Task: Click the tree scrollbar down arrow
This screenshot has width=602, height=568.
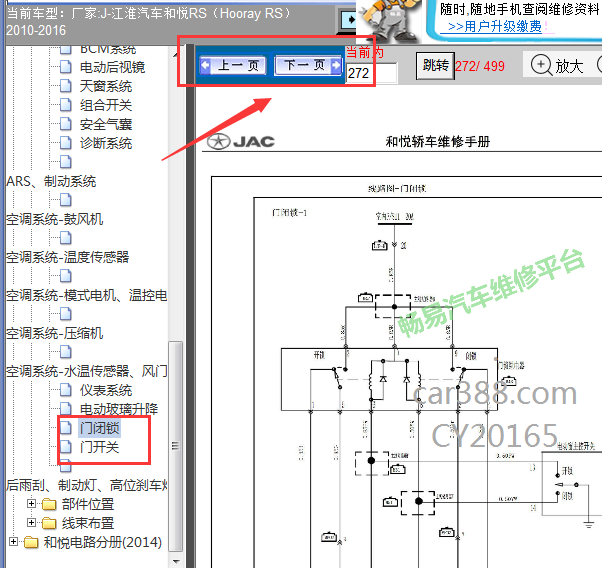Action: [x=176, y=561]
